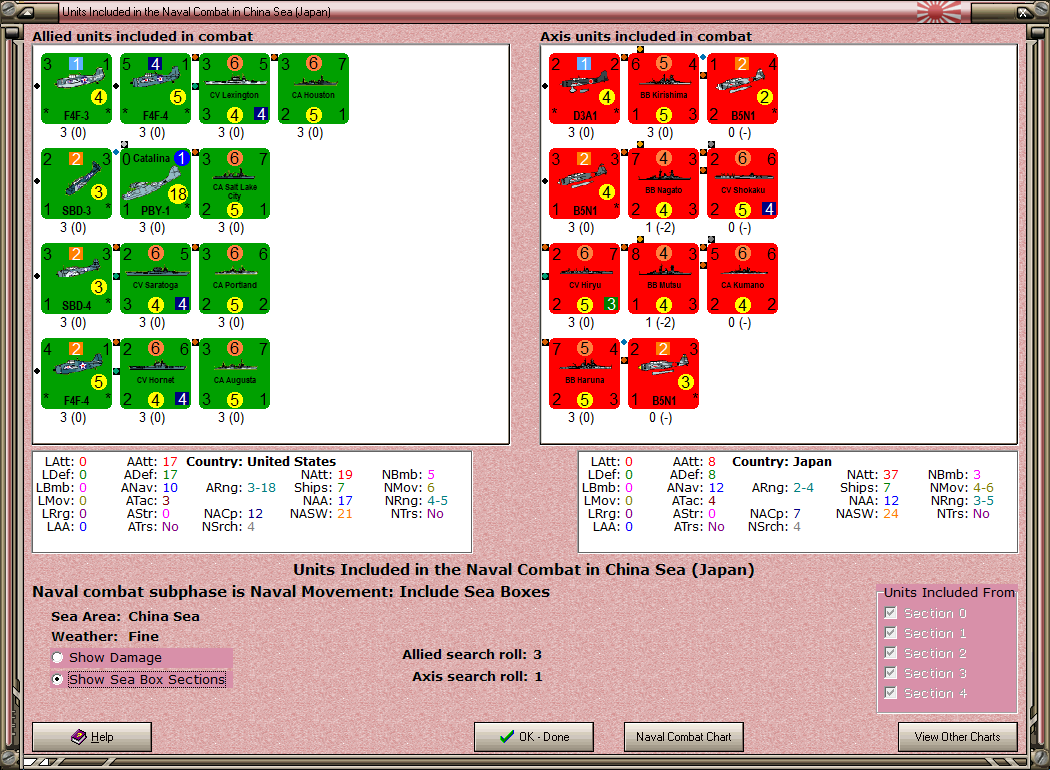Image resolution: width=1050 pixels, height=770 pixels.
Task: Click the BB Mutsu battleship counter
Action: coord(664,279)
